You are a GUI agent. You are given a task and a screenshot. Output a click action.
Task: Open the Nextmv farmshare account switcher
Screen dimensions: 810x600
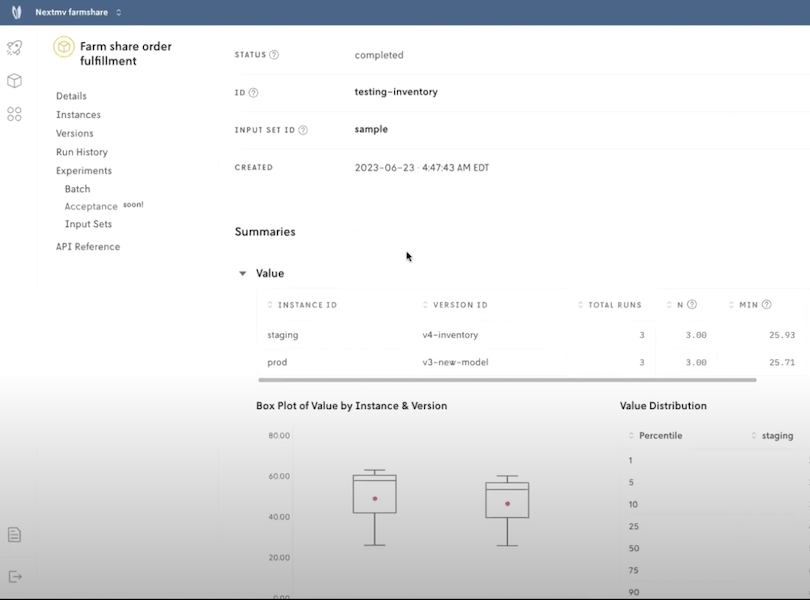[79, 13]
